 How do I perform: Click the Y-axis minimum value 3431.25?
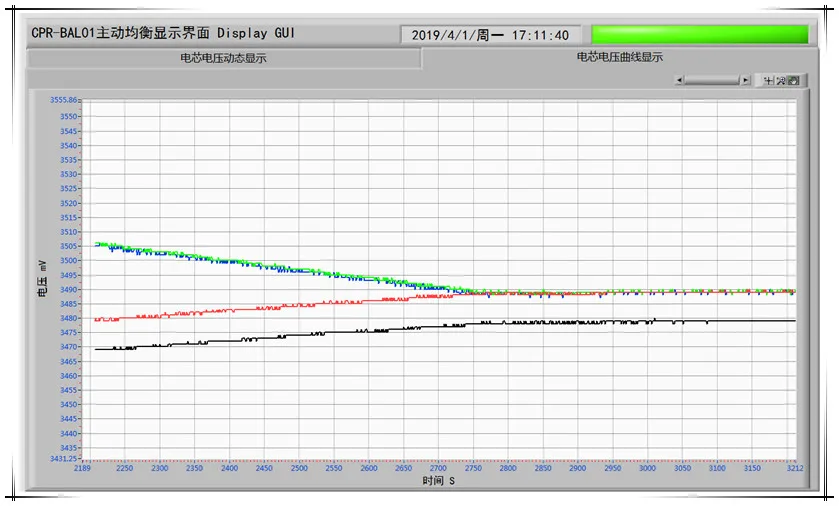coord(64,458)
